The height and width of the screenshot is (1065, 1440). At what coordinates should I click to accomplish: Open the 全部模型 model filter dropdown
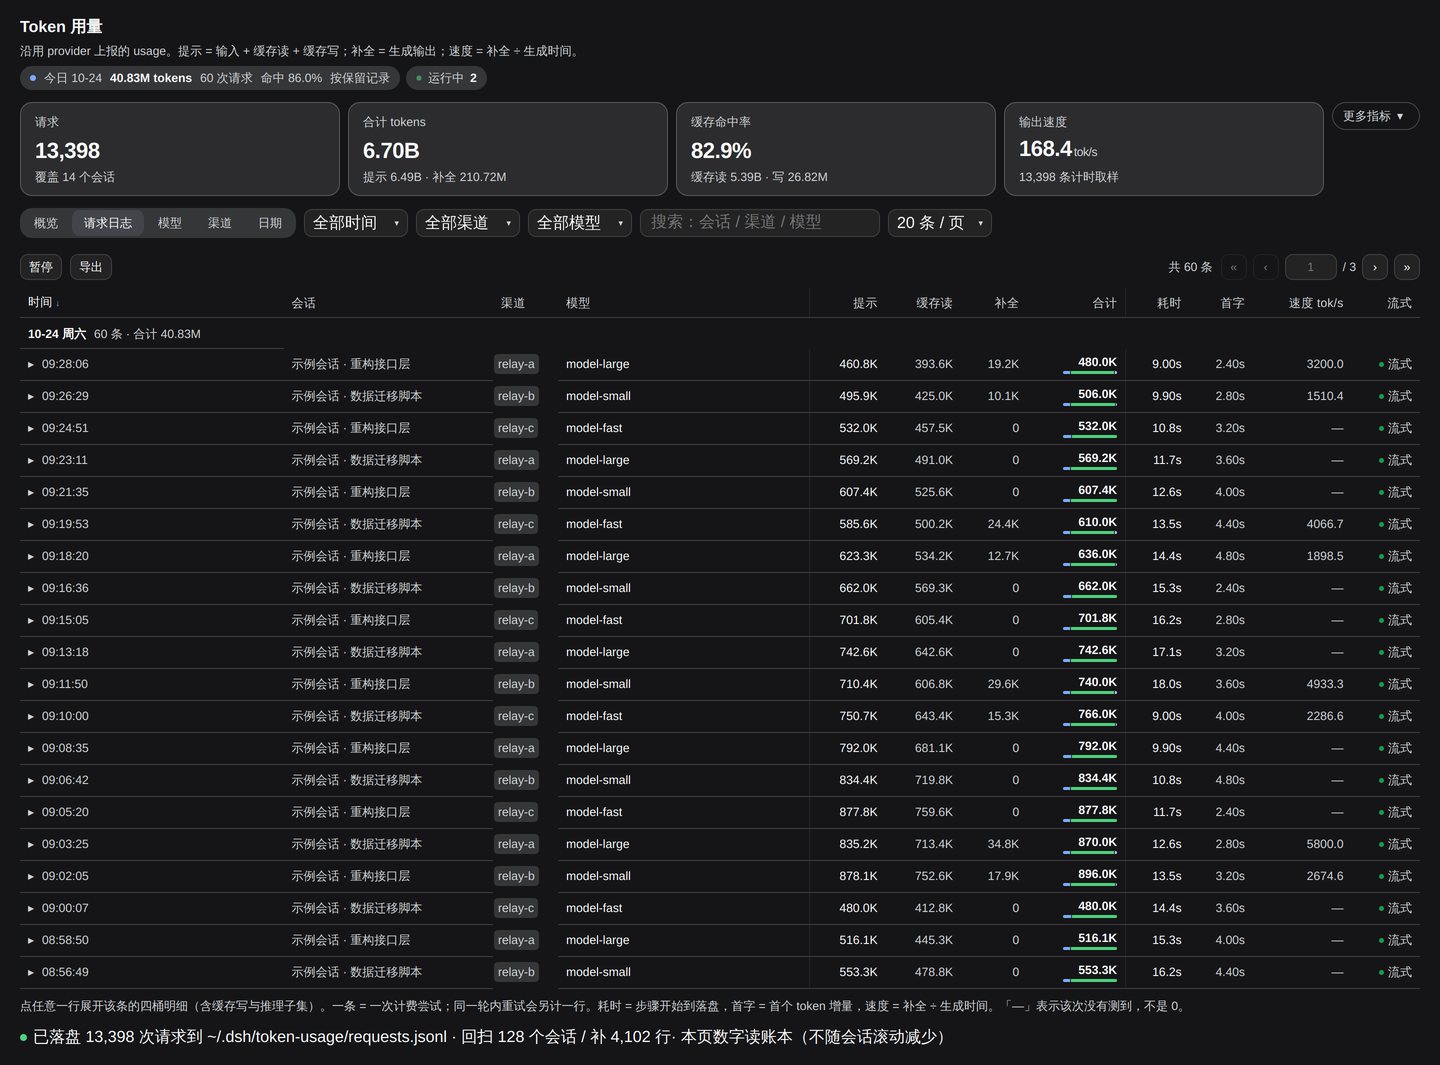click(580, 223)
